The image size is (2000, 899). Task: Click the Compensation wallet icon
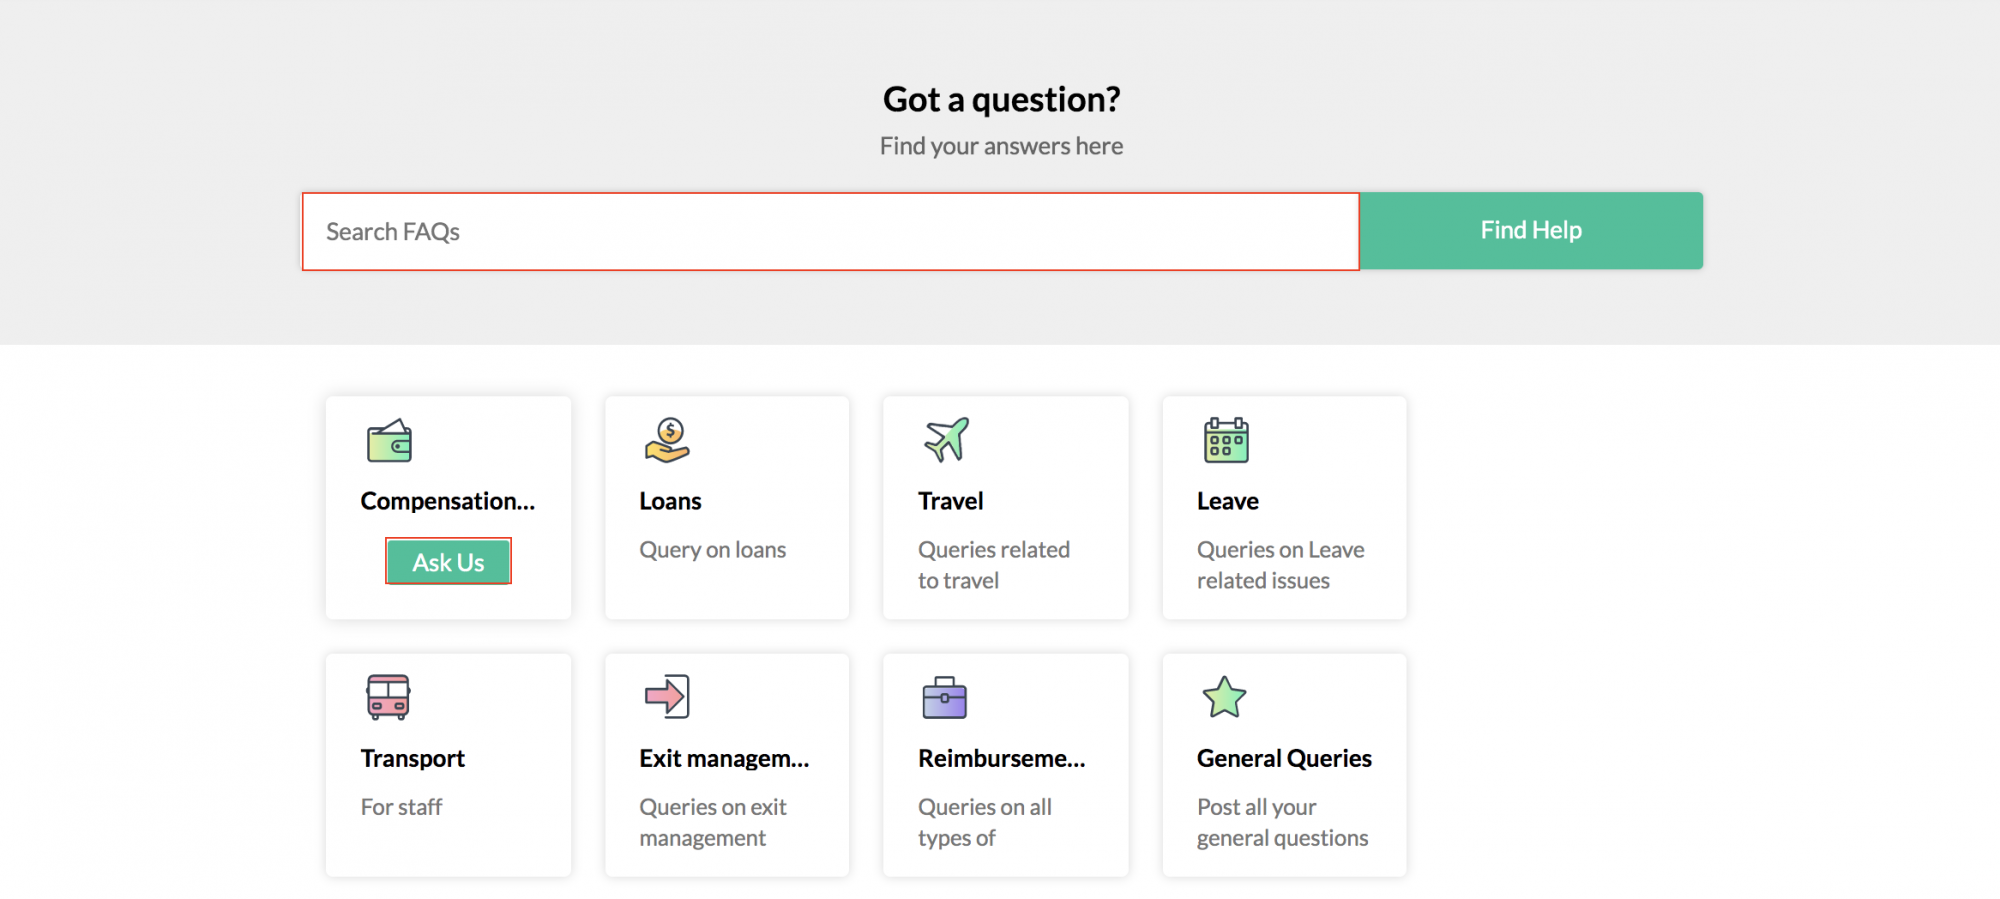[389, 440]
